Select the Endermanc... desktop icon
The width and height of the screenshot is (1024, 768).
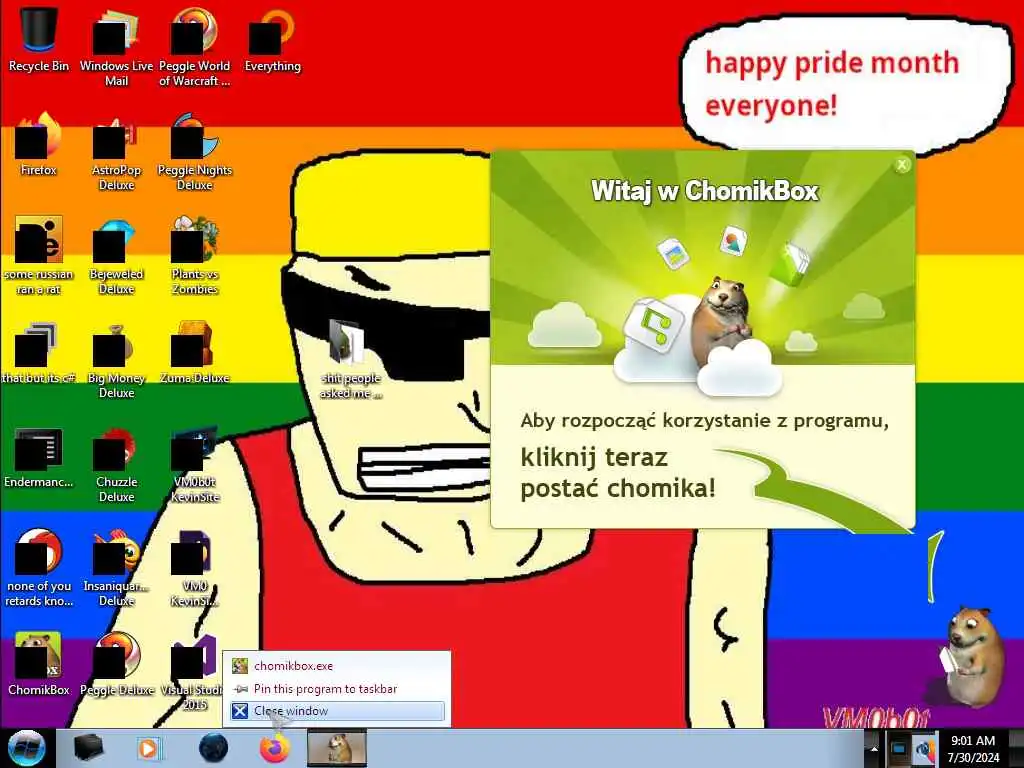[x=39, y=457]
